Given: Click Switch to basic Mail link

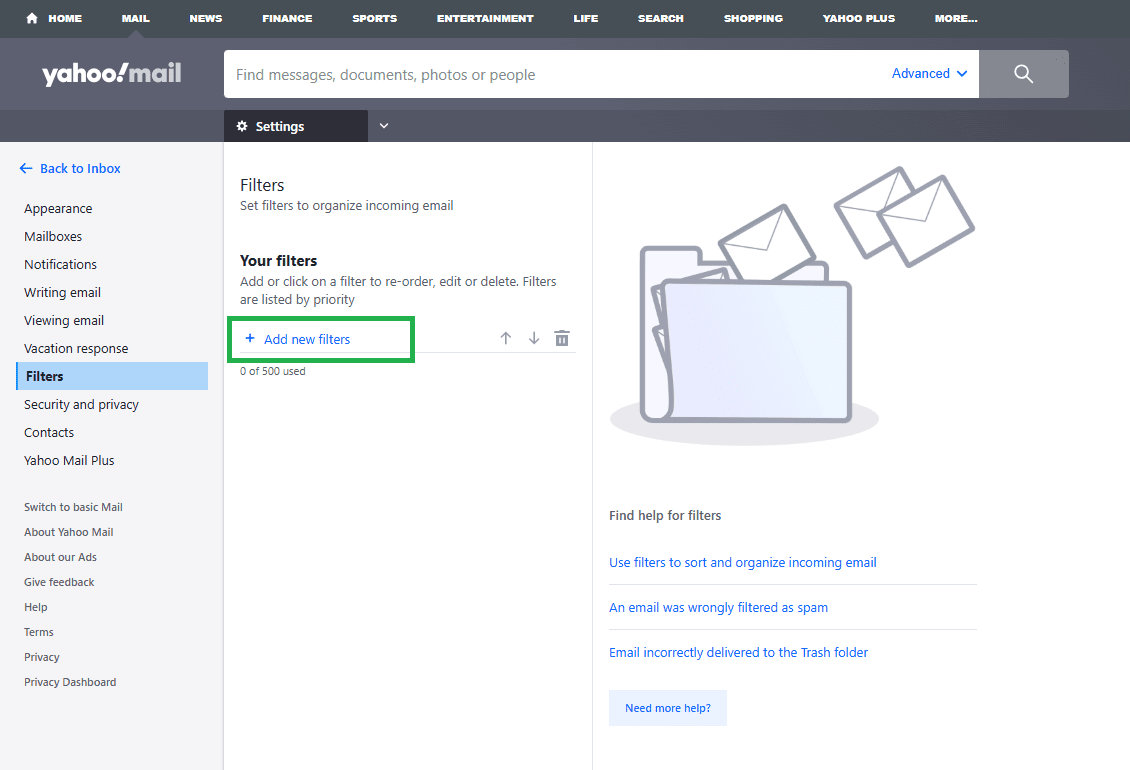Looking at the screenshot, I should pos(74,507).
